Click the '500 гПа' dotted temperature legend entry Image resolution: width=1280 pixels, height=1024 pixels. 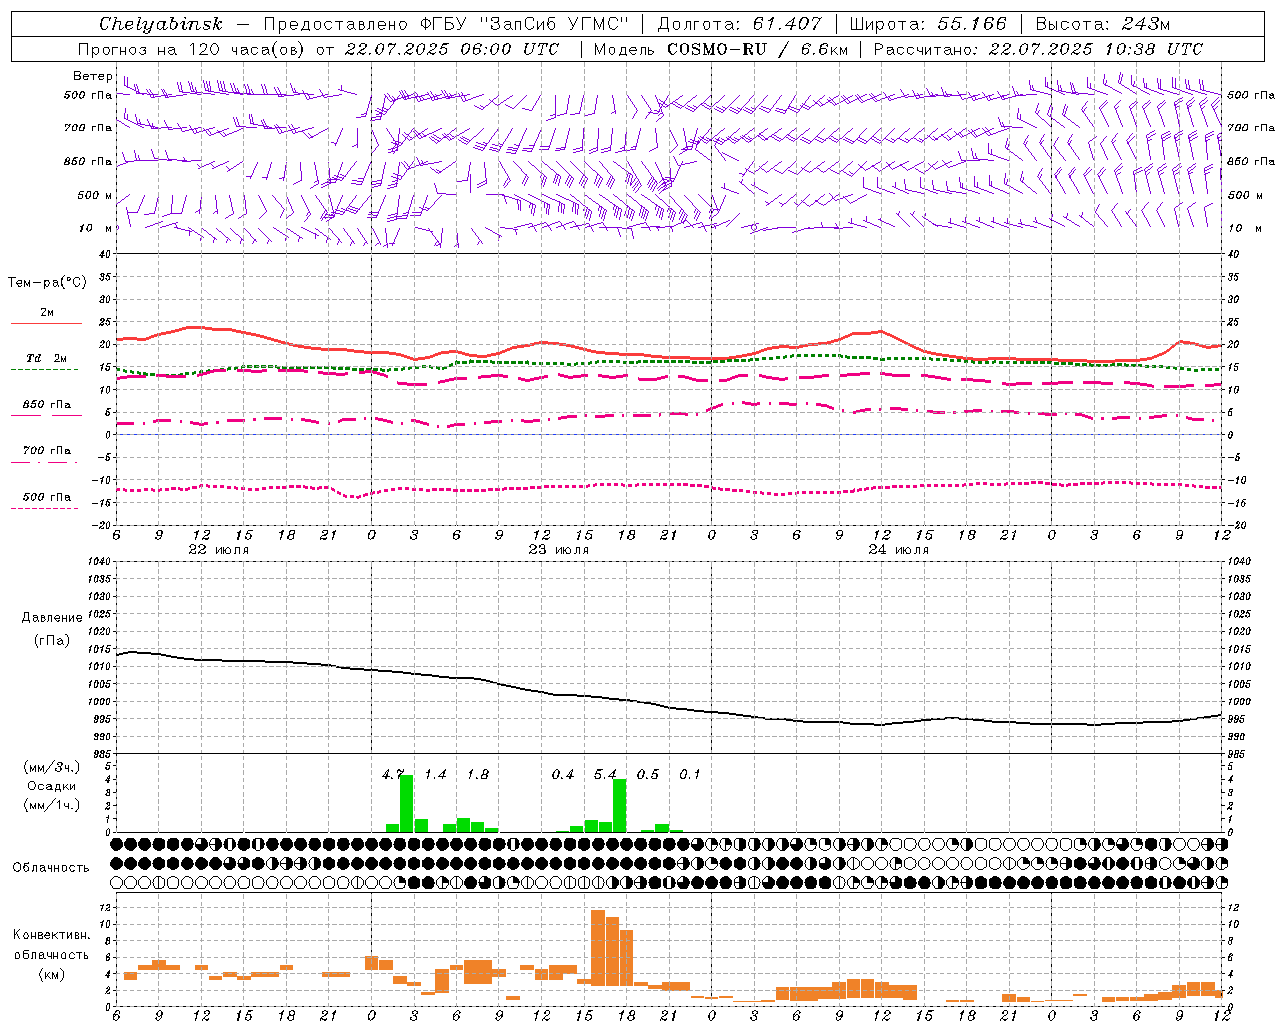coord(46,497)
